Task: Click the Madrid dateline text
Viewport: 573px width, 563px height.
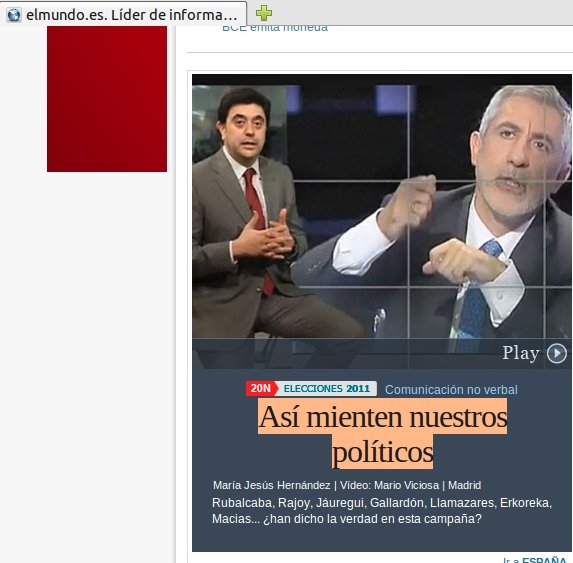Action: point(464,485)
